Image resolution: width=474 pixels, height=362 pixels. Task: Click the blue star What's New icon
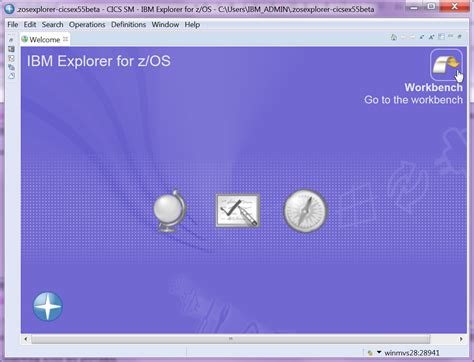48,306
